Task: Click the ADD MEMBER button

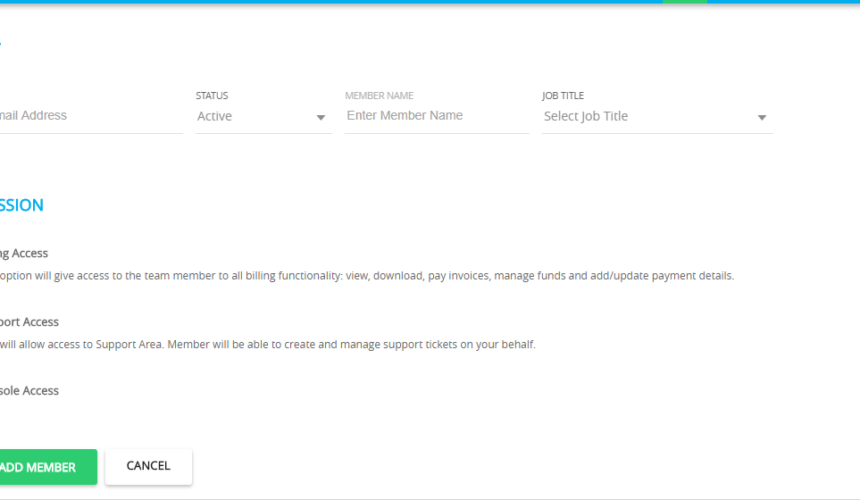Action: [x=48, y=467]
